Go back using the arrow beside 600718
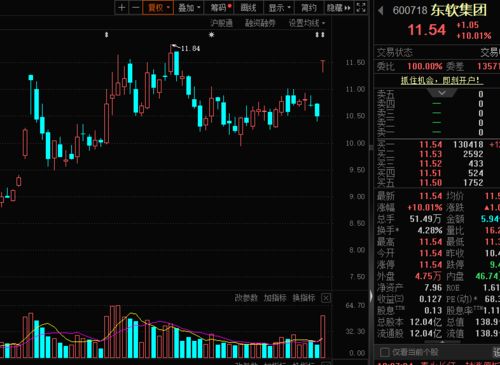 [x=381, y=11]
